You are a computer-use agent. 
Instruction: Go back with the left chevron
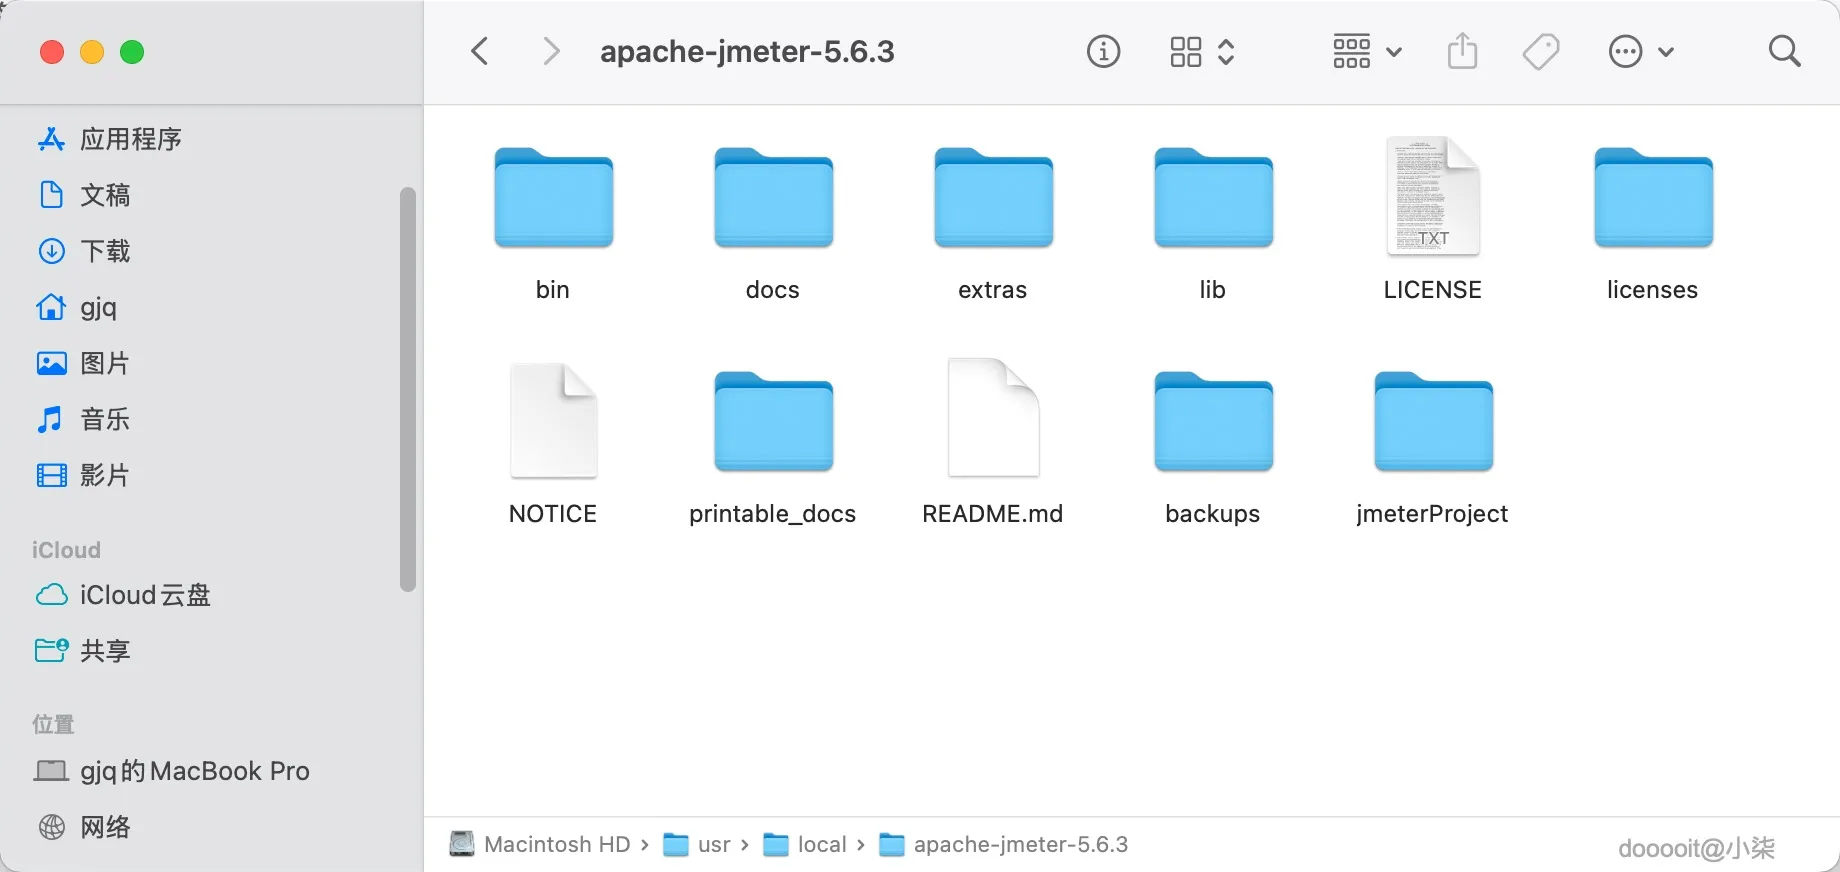[480, 51]
